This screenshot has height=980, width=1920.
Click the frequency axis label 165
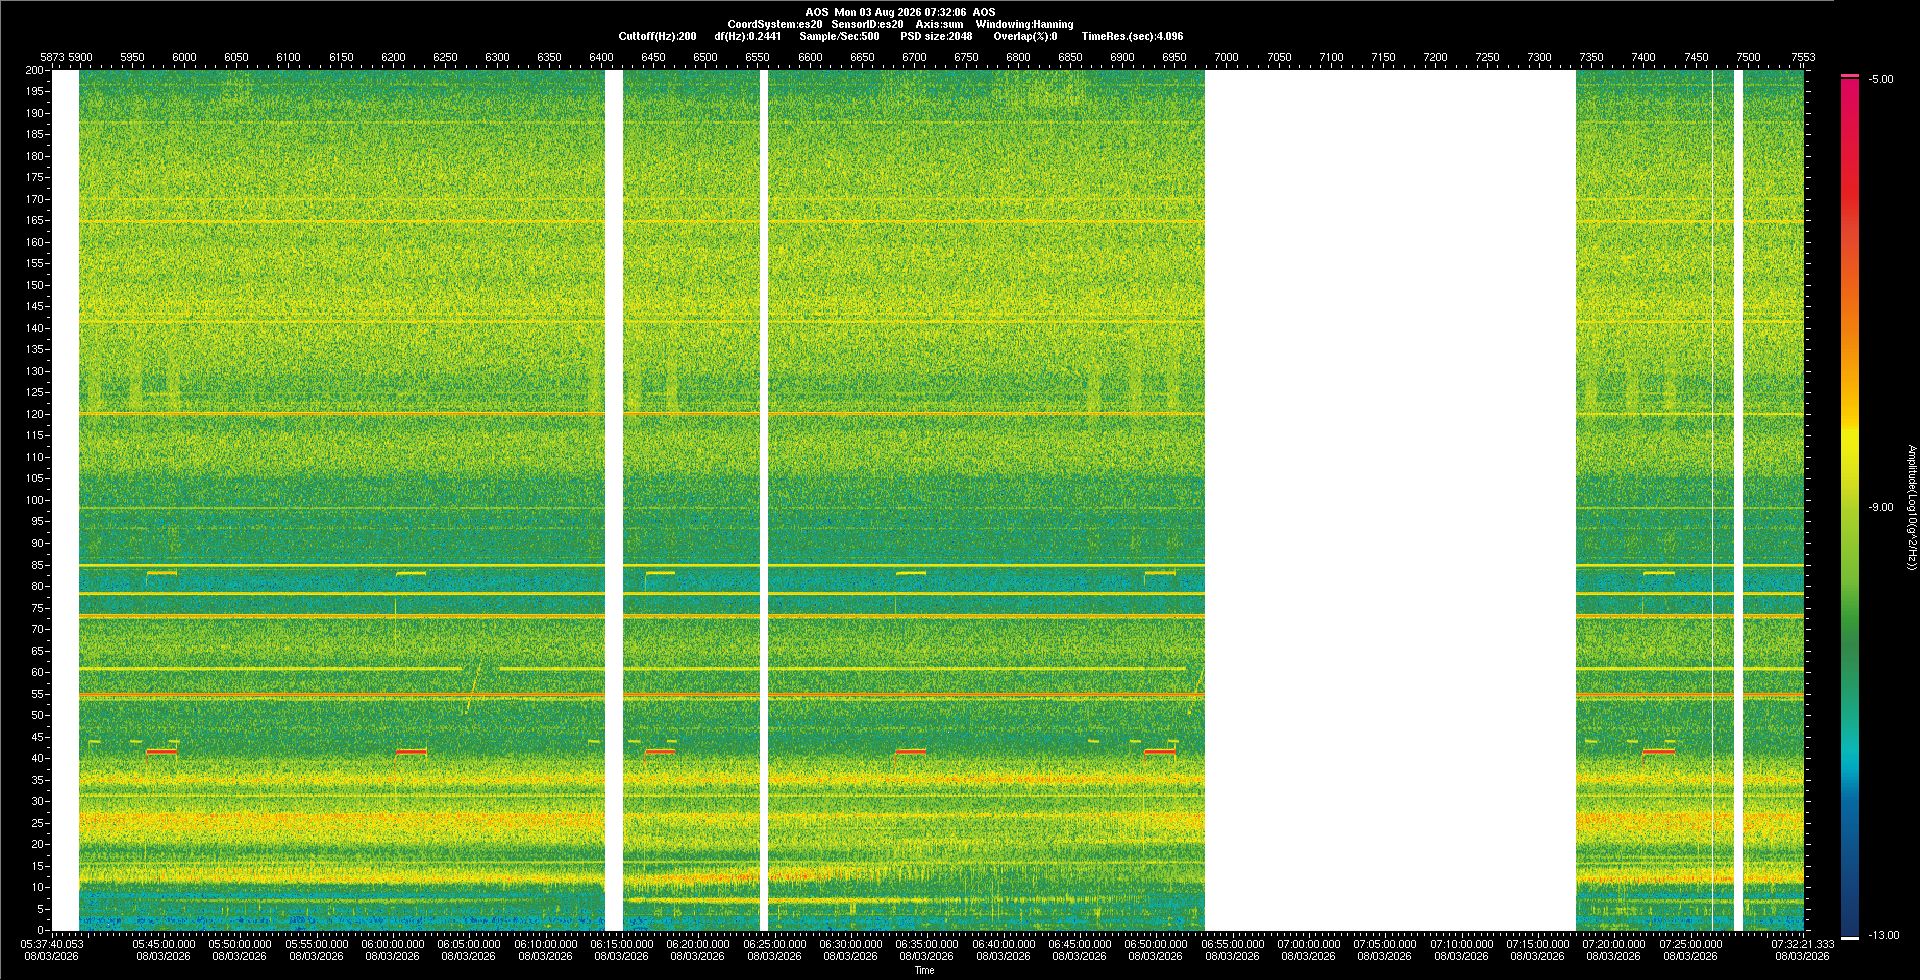point(35,220)
